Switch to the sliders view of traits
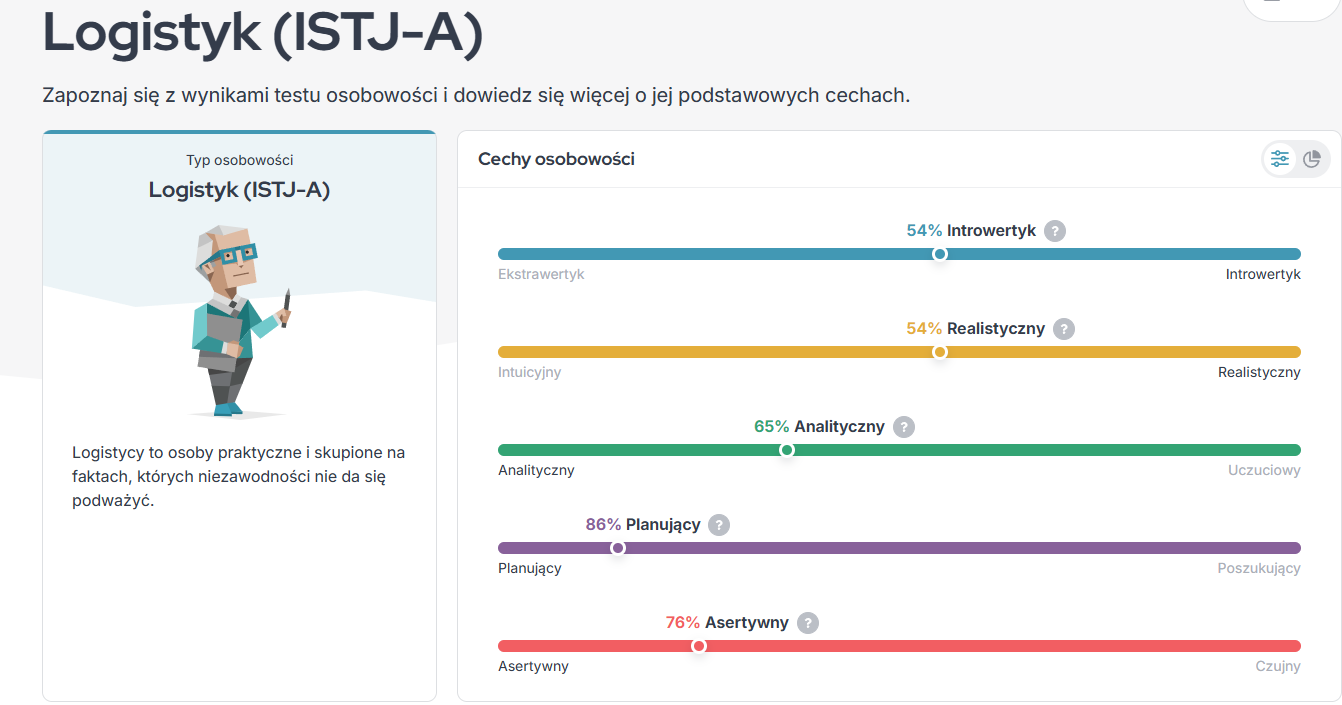Screen dimensions: 1342x705 tap(1280, 159)
